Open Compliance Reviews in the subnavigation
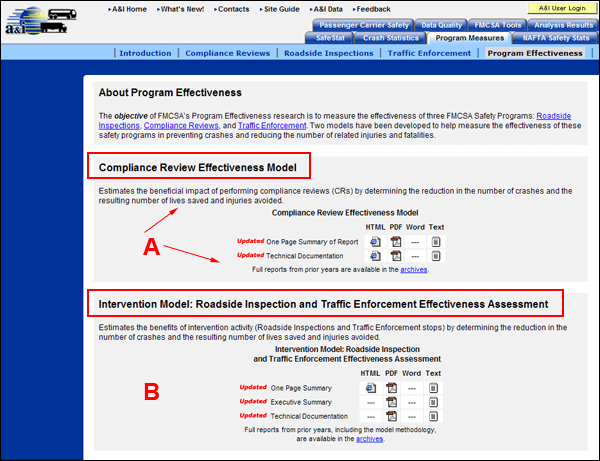Image resolution: width=600 pixels, height=461 pixels. pos(228,53)
